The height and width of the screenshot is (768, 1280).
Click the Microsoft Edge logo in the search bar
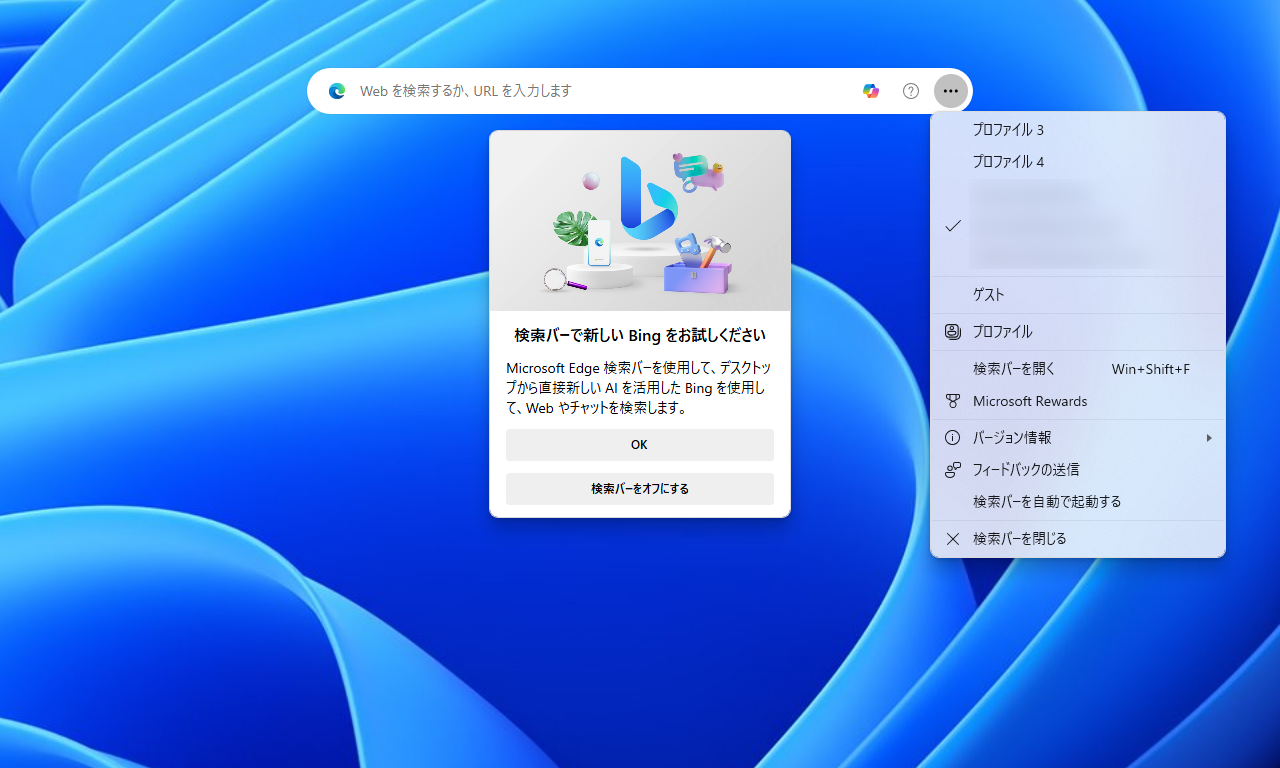click(x=337, y=91)
